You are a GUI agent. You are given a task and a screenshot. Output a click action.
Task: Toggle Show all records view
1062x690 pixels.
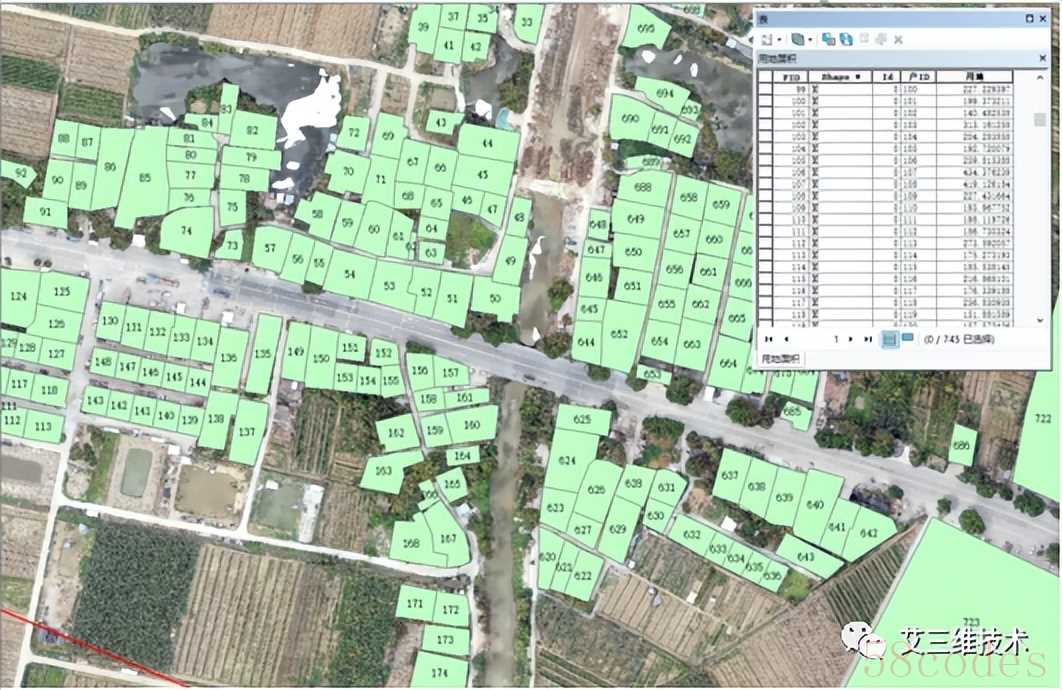(889, 339)
